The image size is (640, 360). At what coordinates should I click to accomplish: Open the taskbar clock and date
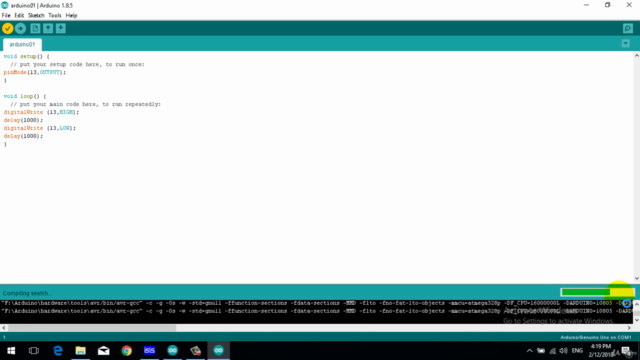(x=601, y=351)
